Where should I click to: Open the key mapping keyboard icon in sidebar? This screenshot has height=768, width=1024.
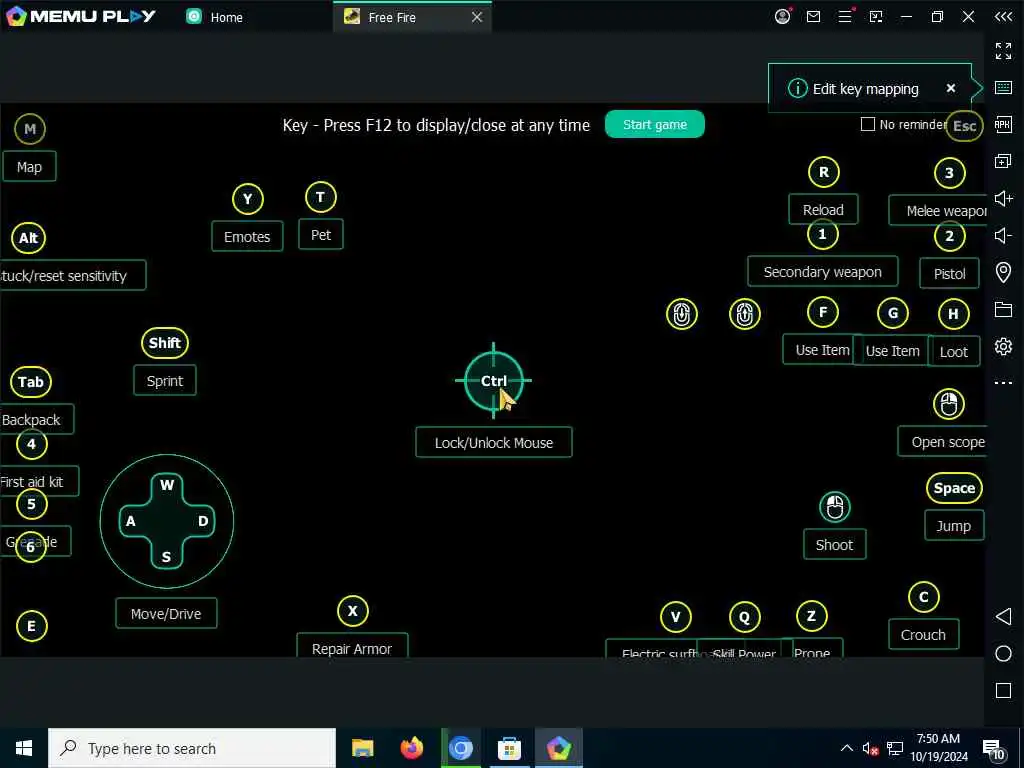[x=1003, y=88]
